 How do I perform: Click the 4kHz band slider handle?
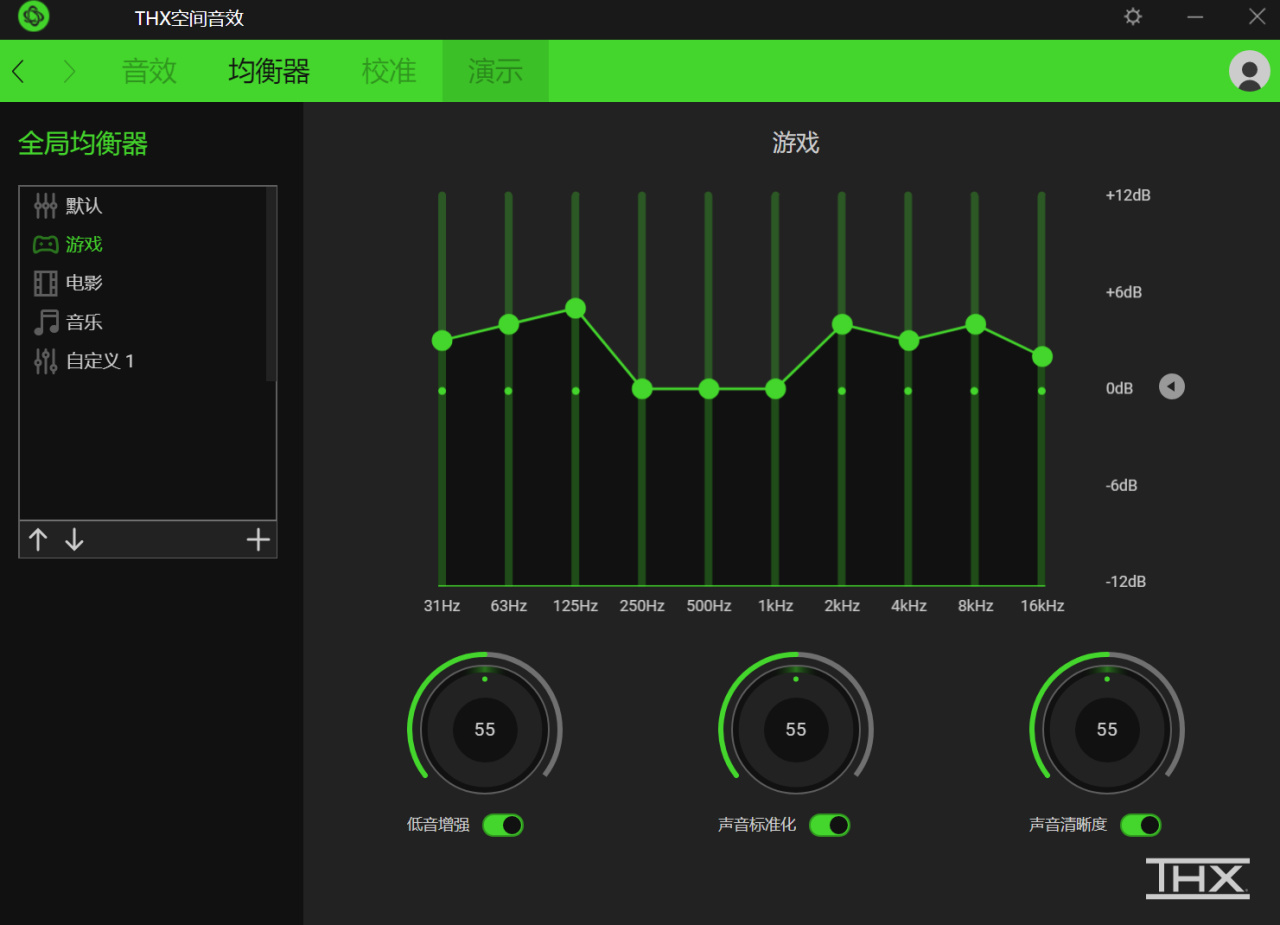tap(908, 341)
